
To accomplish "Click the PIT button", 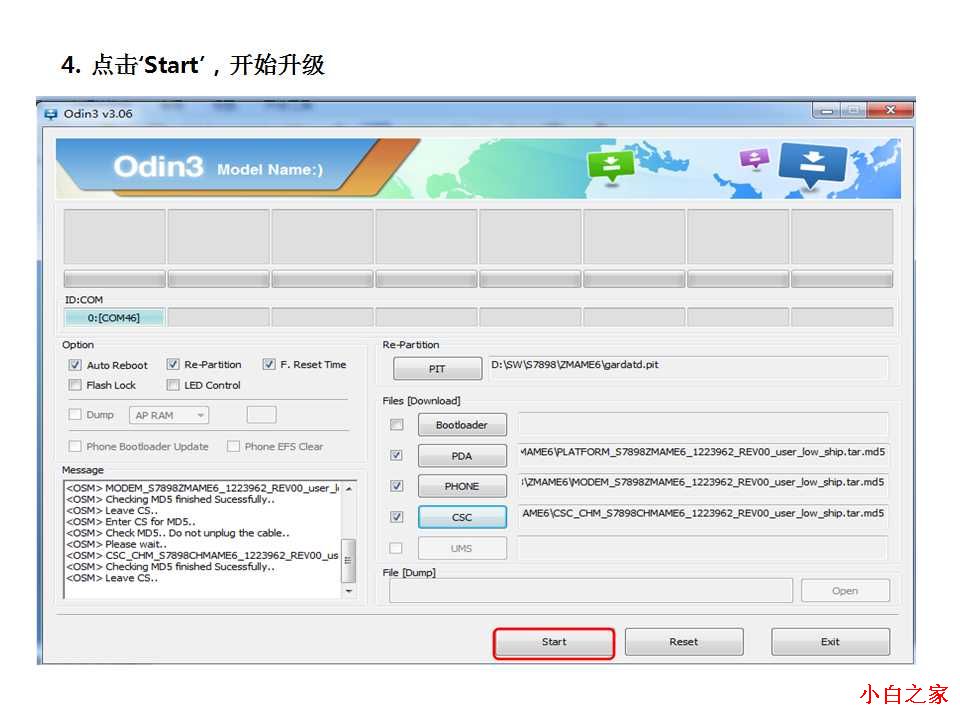I will (437, 369).
